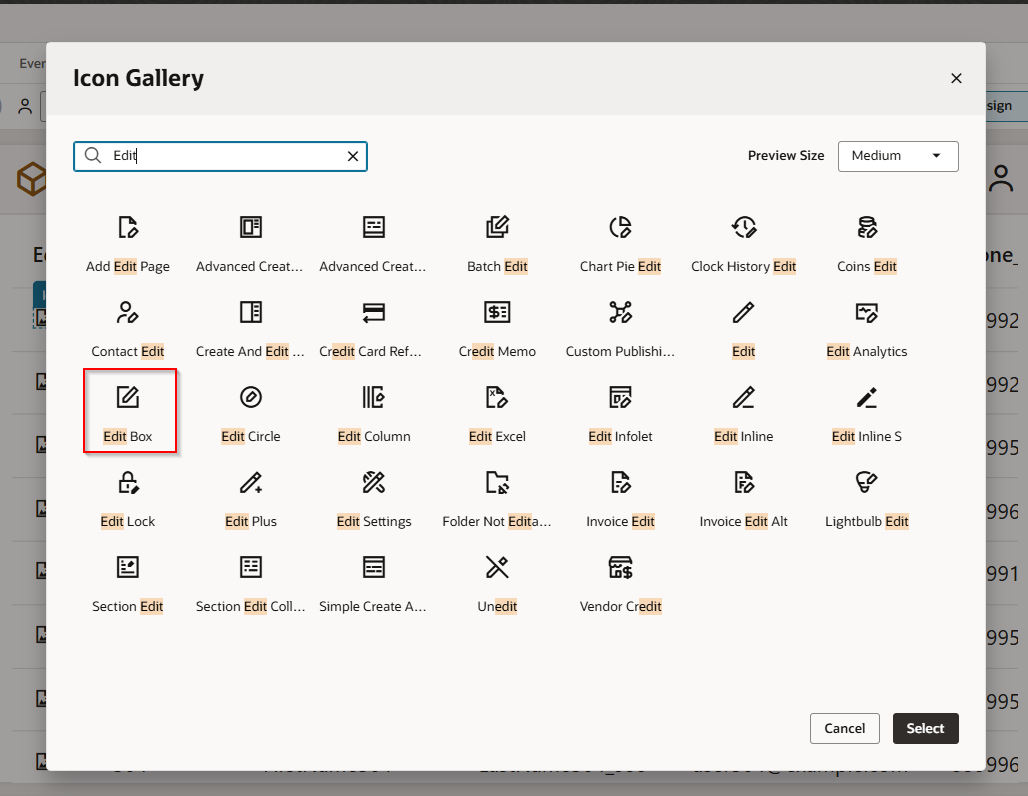
Task: Choose the Contact Edit icon
Action: point(128,314)
